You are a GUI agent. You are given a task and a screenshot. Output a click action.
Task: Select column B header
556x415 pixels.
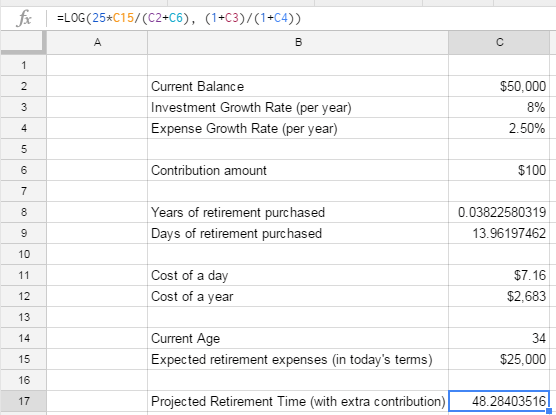coord(298,43)
